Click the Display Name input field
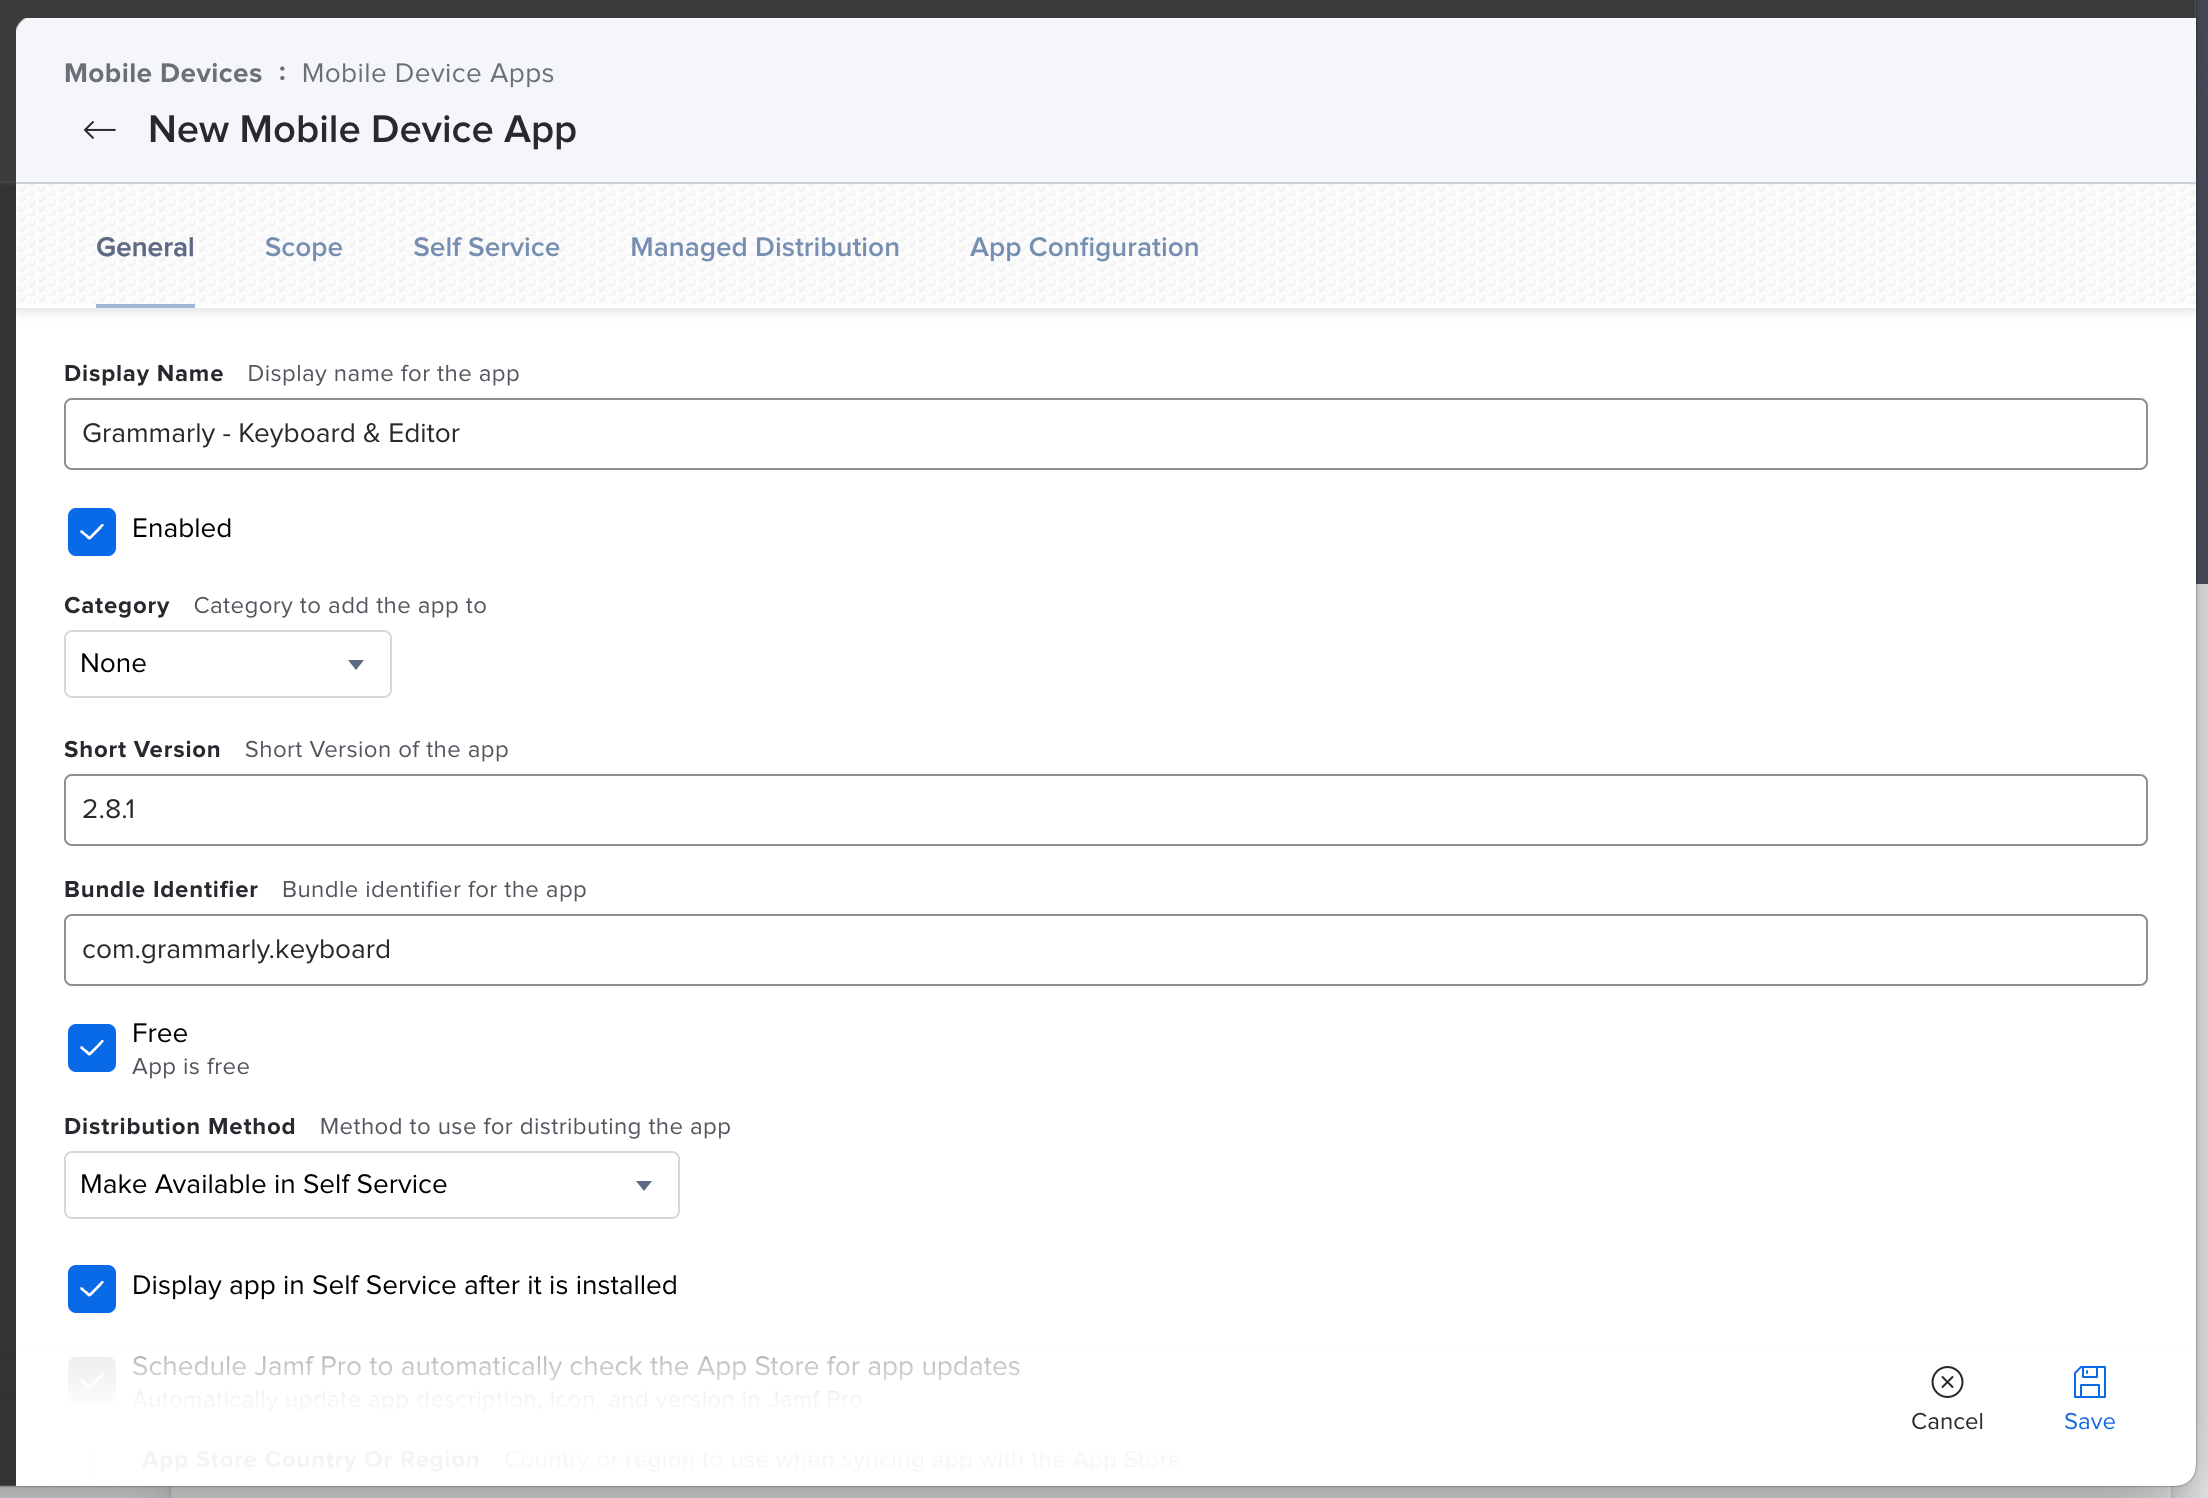The image size is (2208, 1498). point(1106,434)
